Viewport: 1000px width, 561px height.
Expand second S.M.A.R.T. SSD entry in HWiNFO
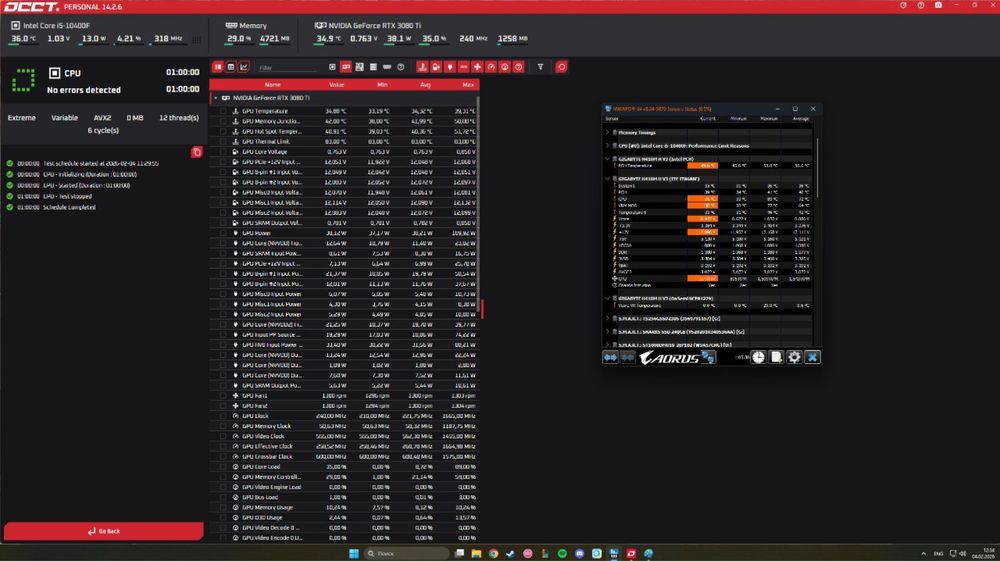tap(607, 332)
